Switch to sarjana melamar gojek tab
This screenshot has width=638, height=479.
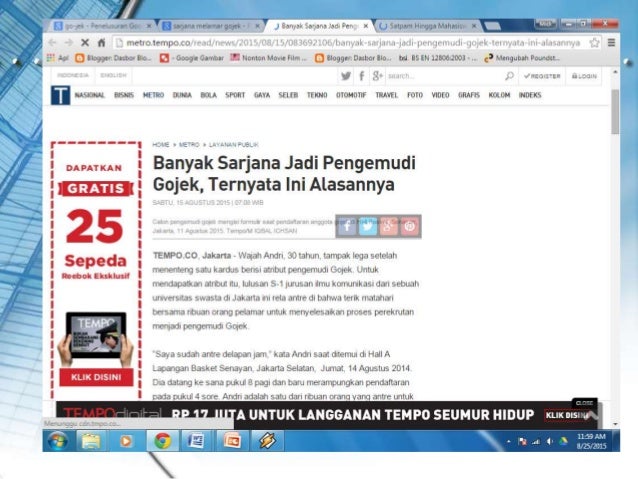coord(211,26)
